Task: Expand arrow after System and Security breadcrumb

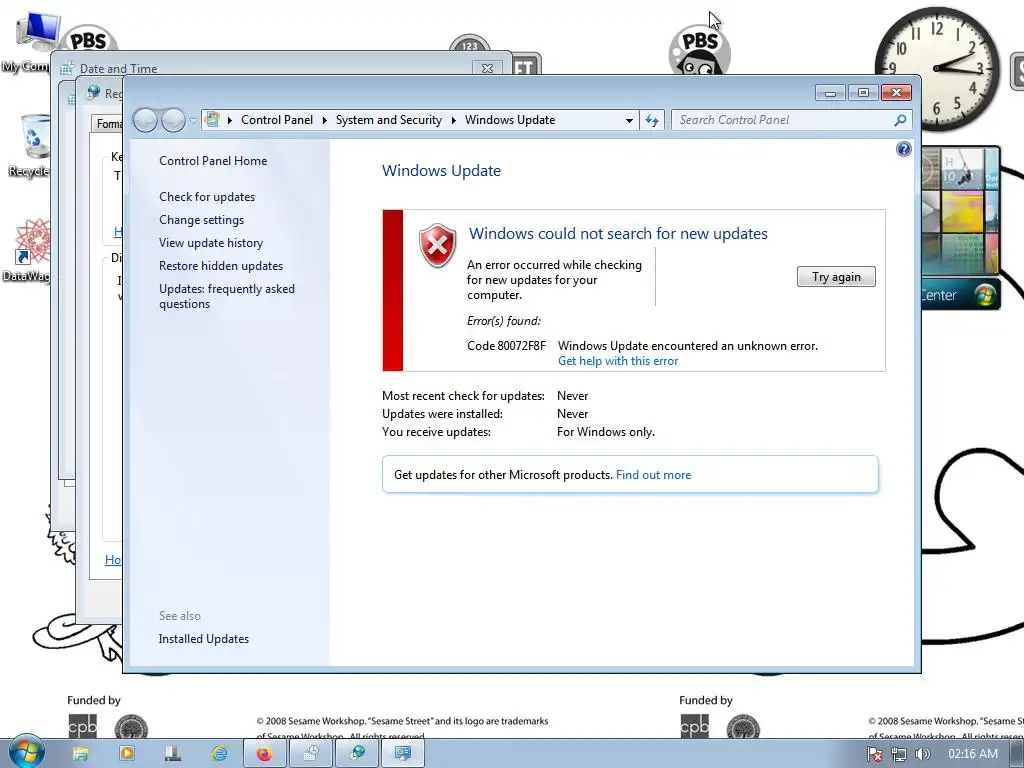Action: [x=453, y=120]
